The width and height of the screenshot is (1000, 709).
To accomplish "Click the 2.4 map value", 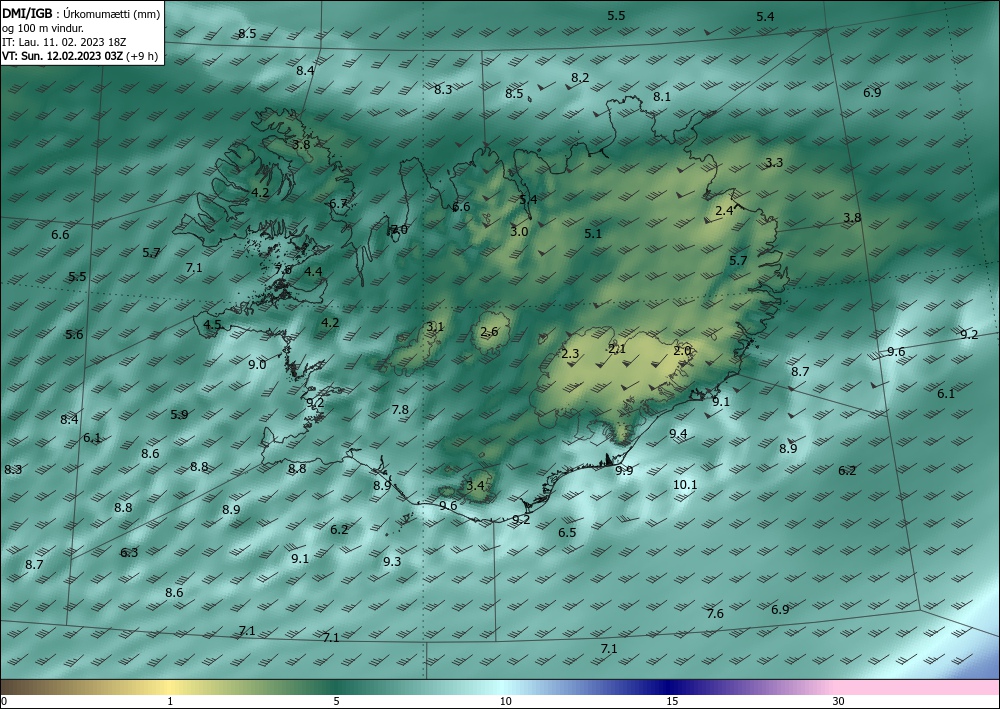I will [724, 210].
